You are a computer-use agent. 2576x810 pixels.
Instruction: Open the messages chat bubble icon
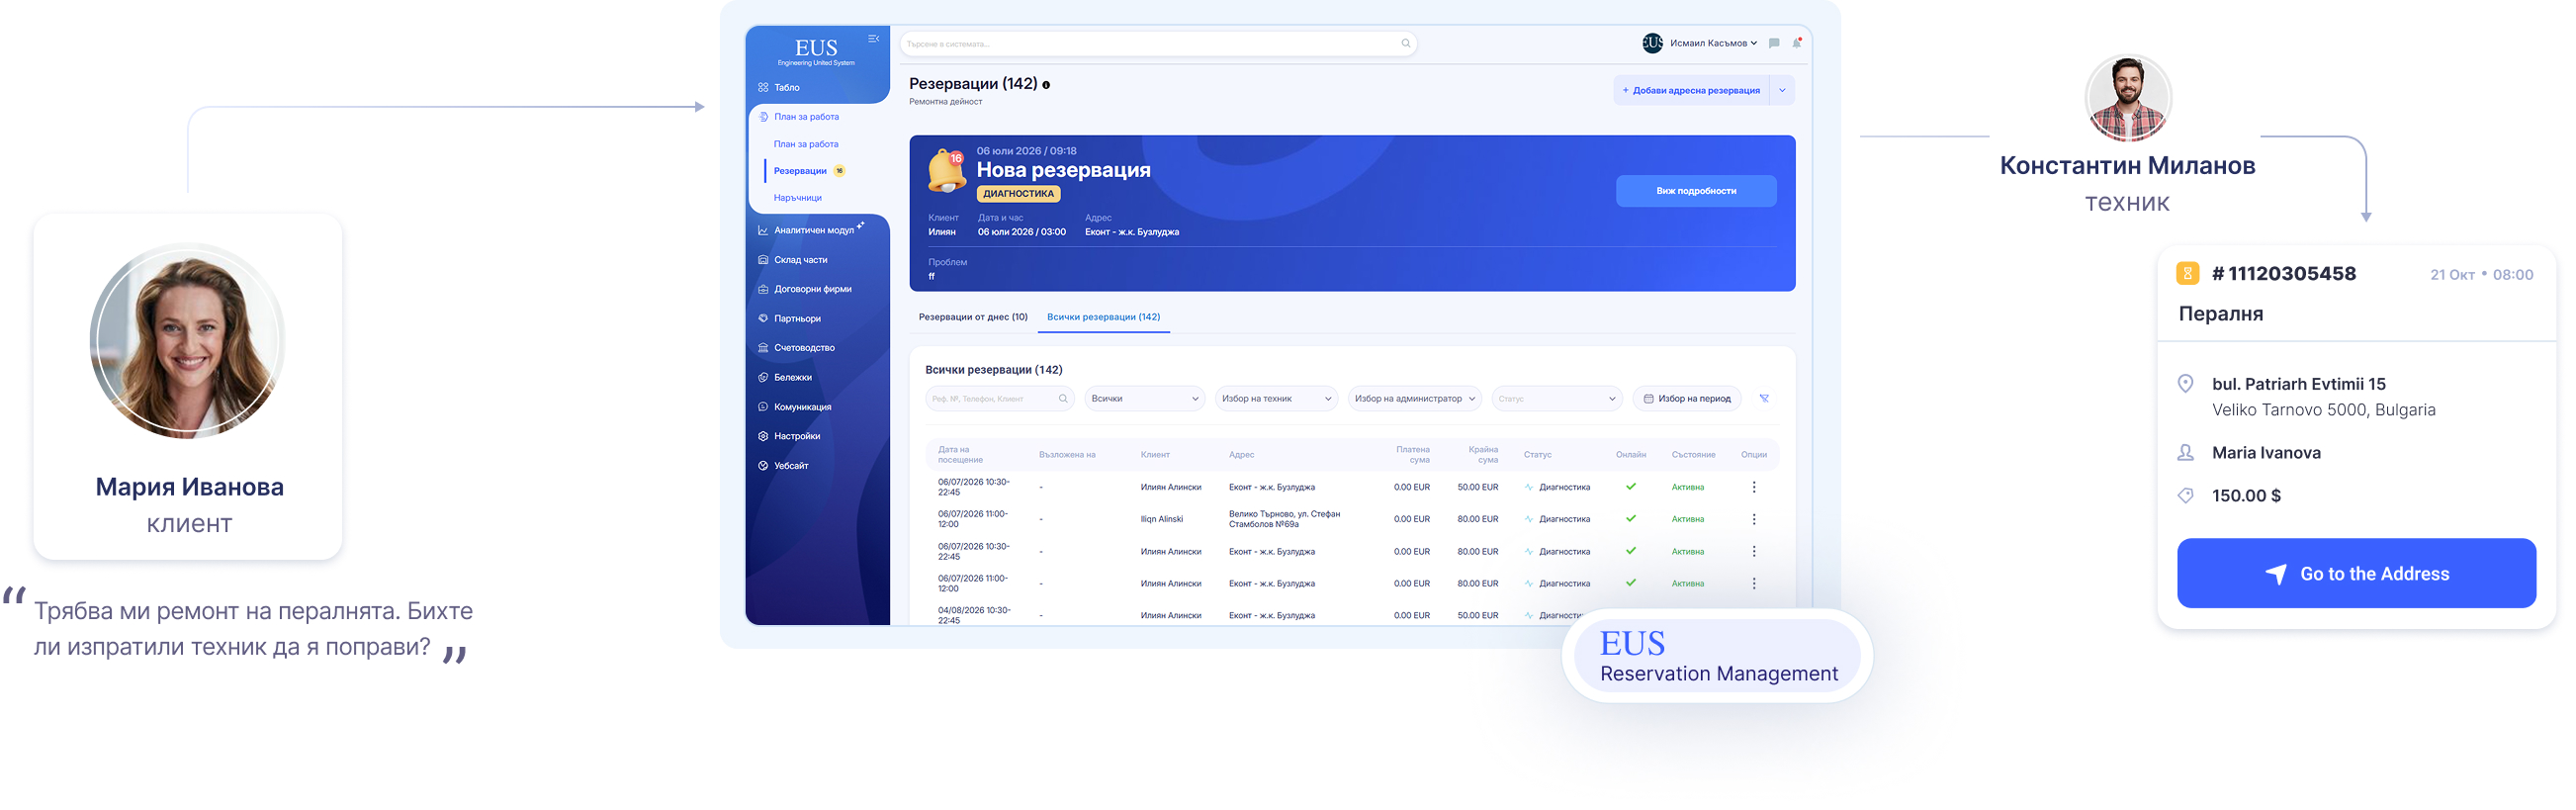(x=1774, y=43)
